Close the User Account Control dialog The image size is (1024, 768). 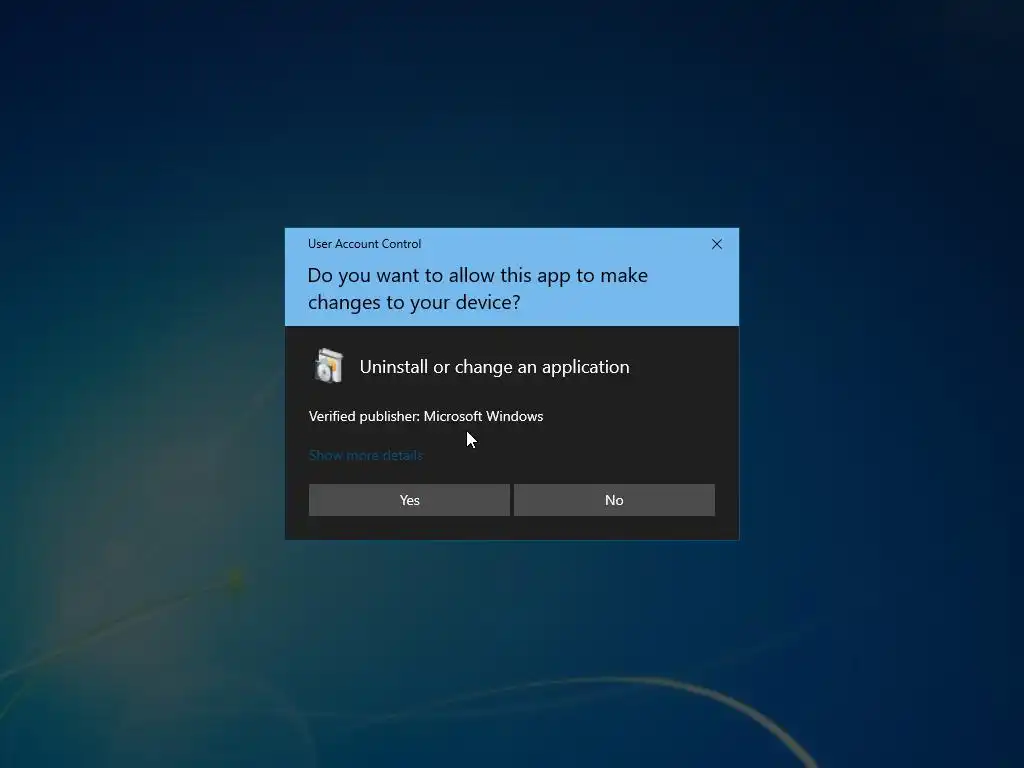(716, 244)
